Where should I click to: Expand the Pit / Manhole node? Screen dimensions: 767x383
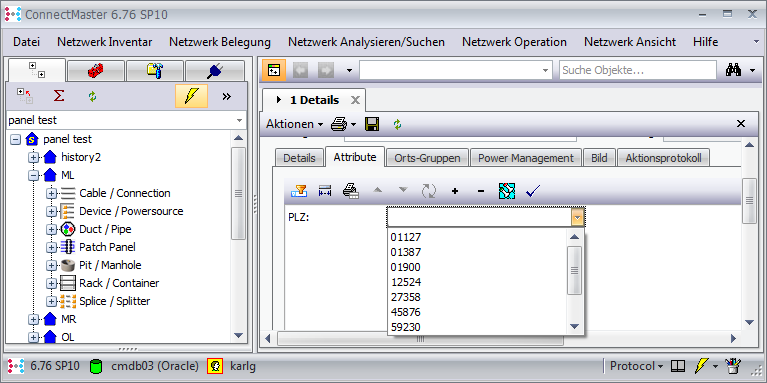(51, 265)
